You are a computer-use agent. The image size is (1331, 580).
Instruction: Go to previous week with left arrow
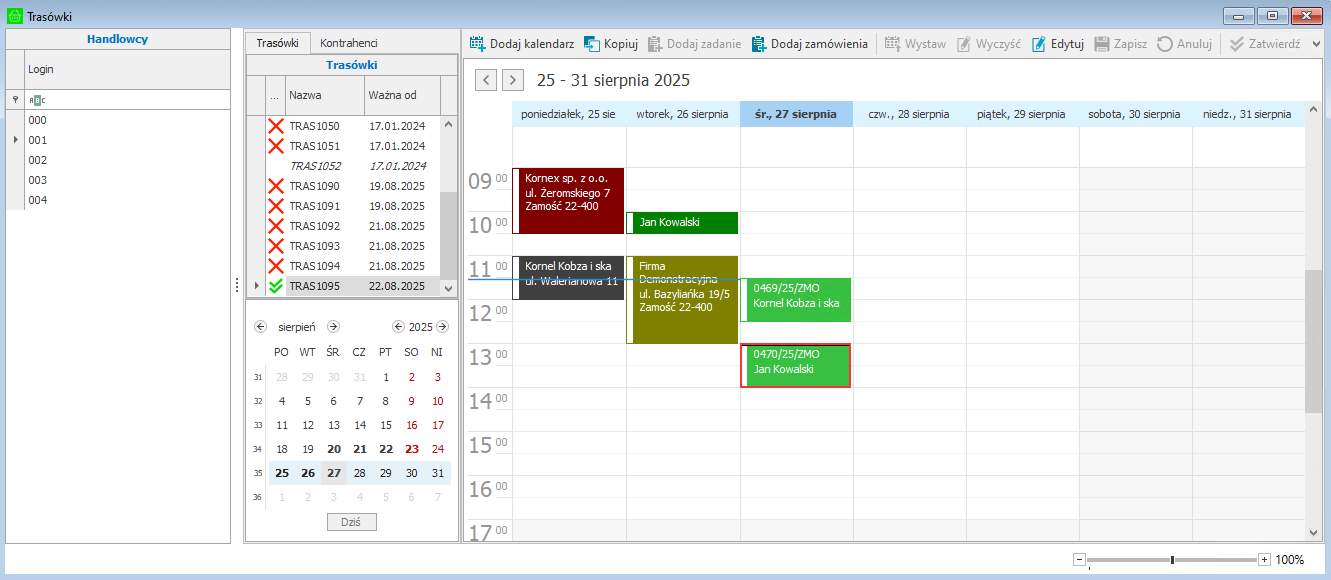486,80
